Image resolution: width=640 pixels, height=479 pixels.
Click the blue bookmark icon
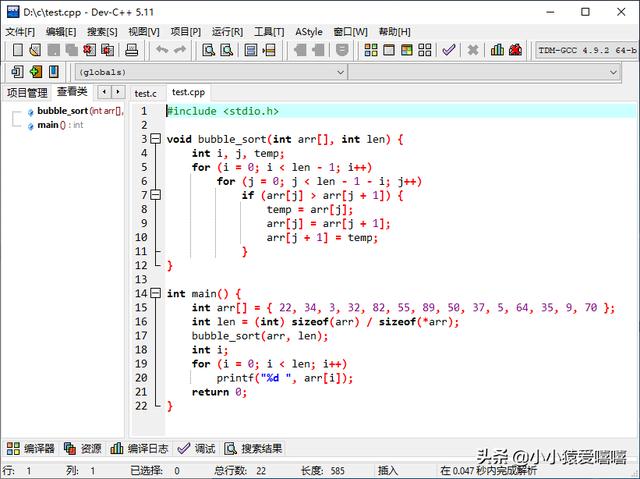point(53,72)
